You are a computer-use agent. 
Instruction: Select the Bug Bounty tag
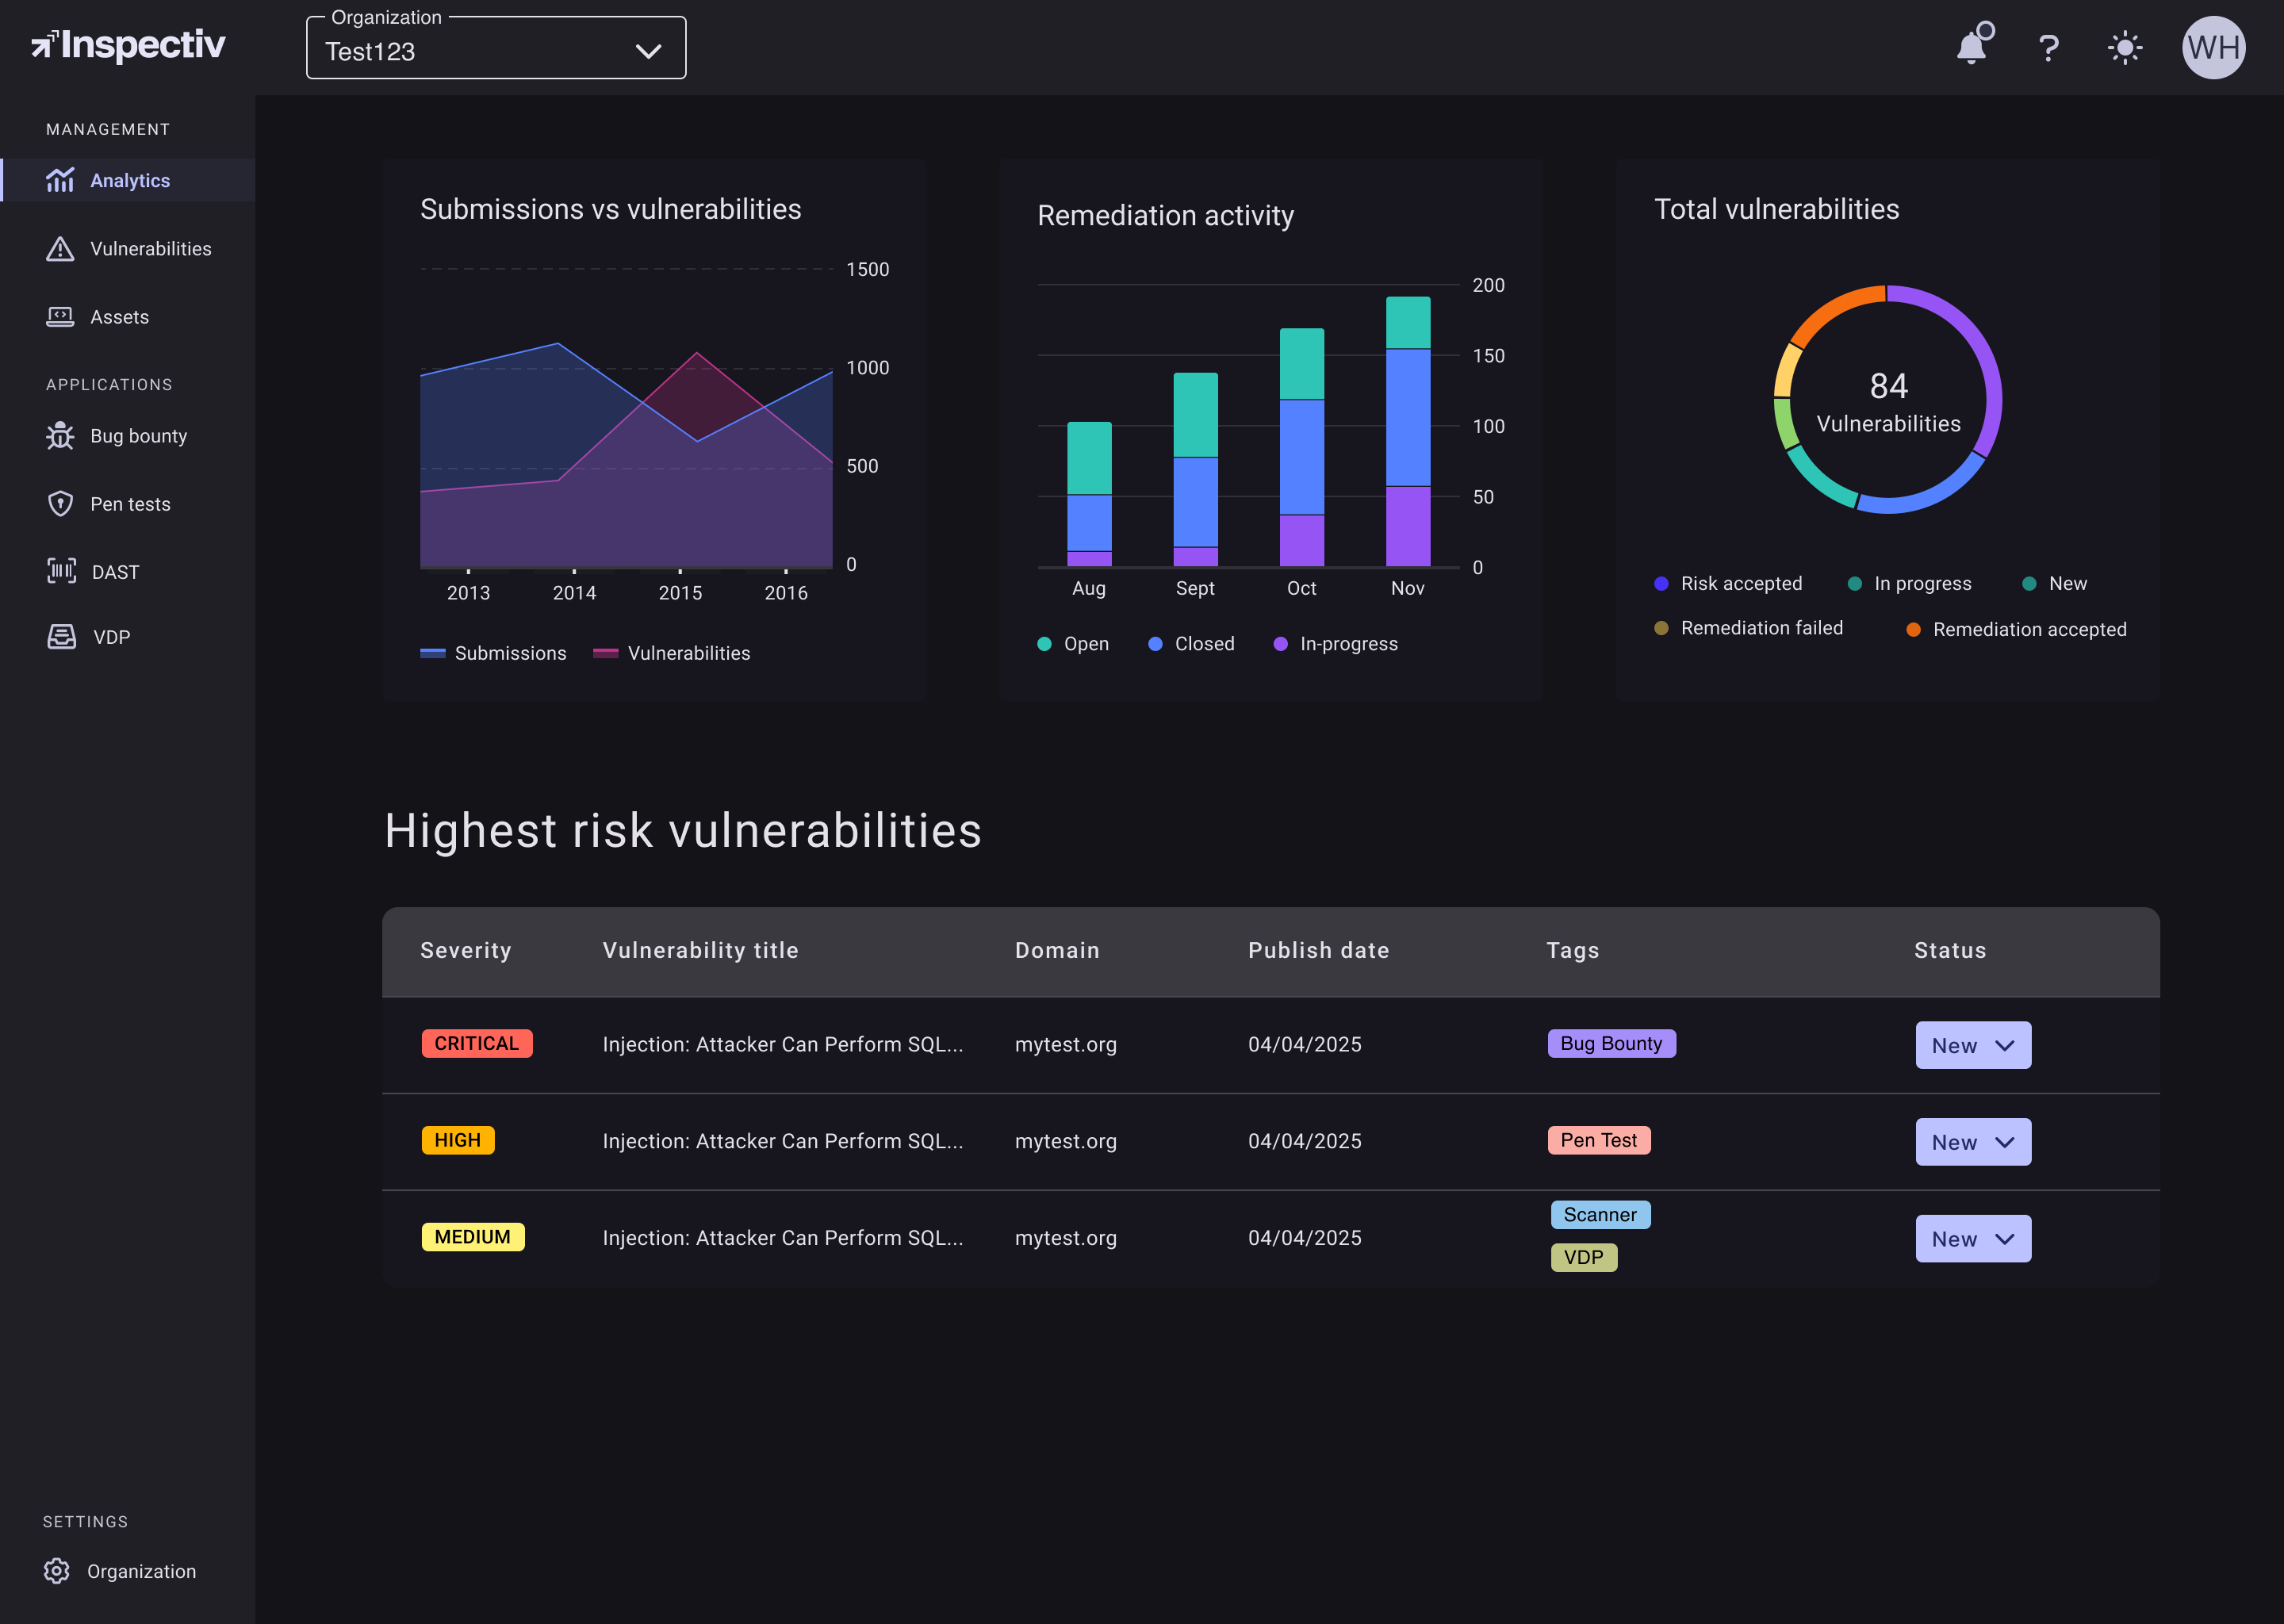click(1611, 1043)
